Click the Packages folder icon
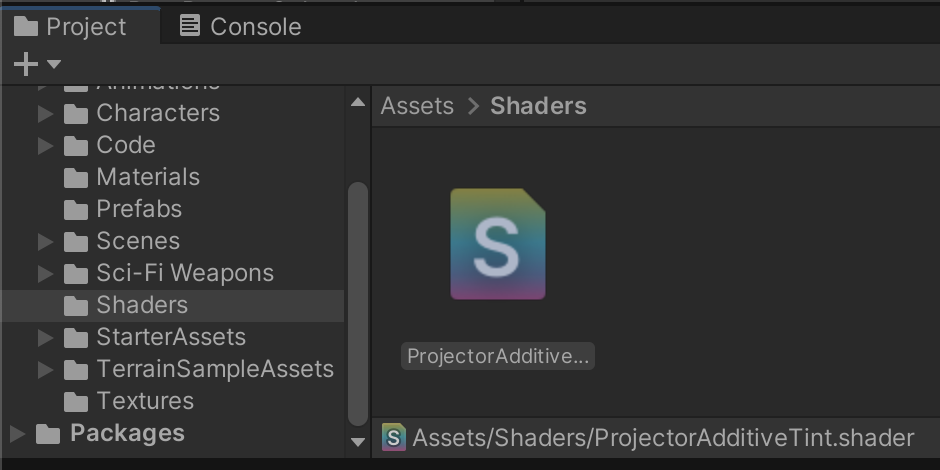This screenshot has height=470, width=940. pyautogui.click(x=48, y=434)
